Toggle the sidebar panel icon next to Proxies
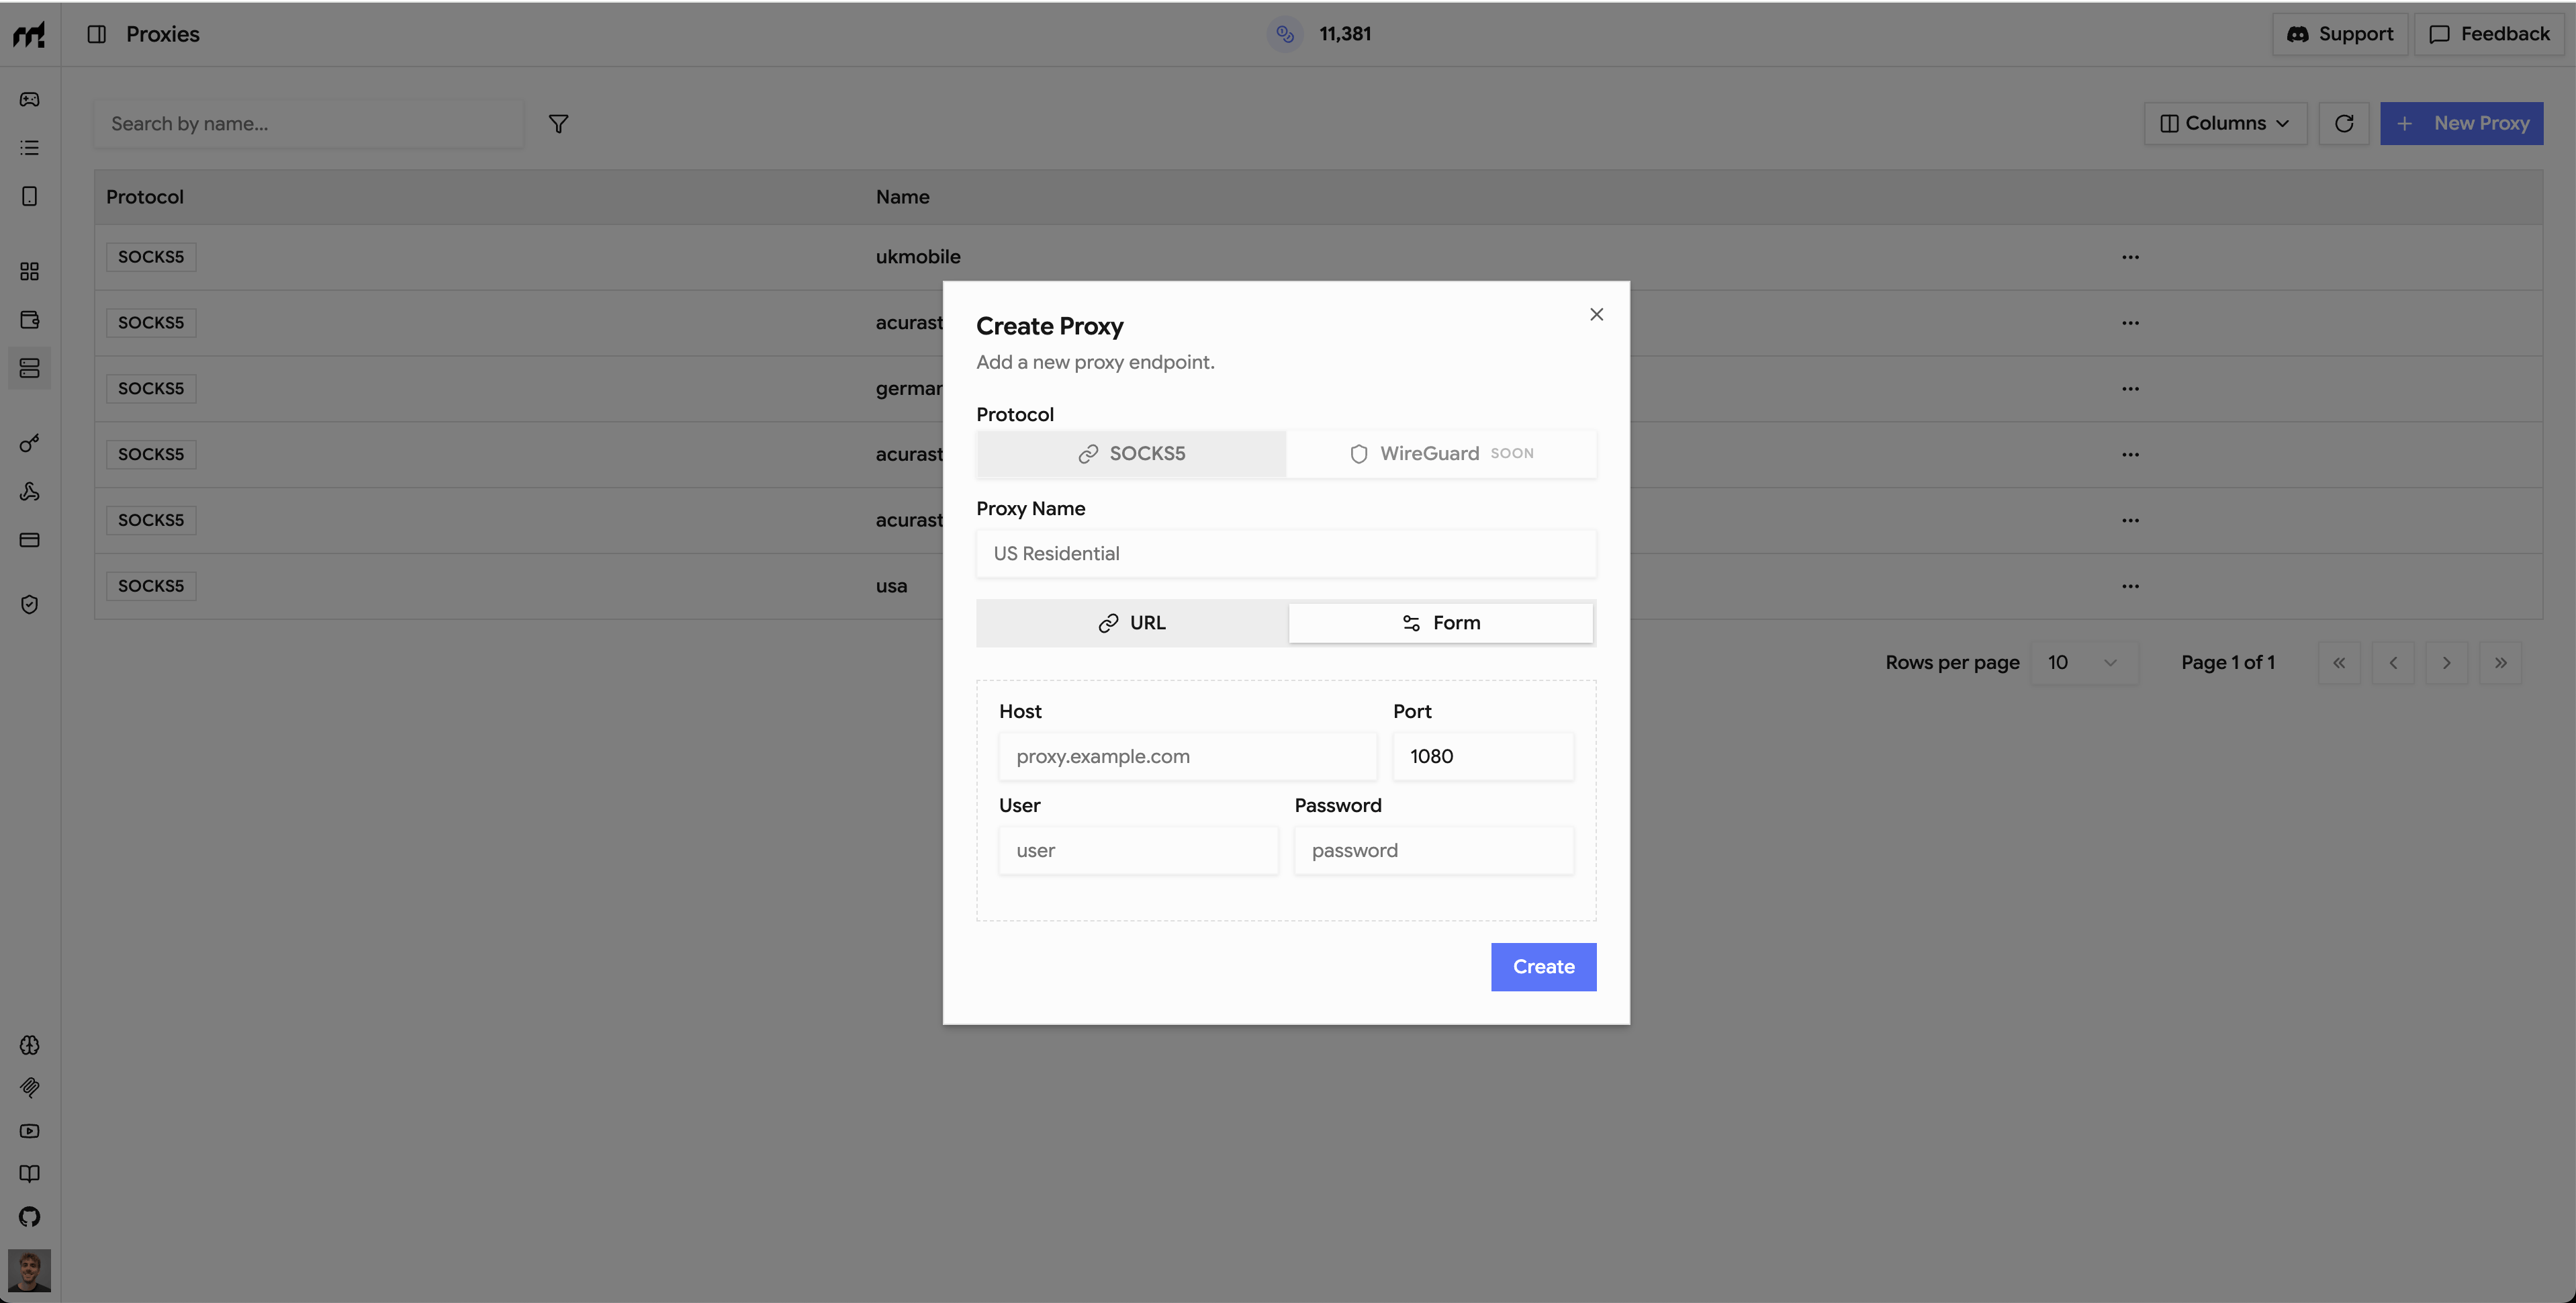This screenshot has height=1303, width=2576. click(96, 34)
